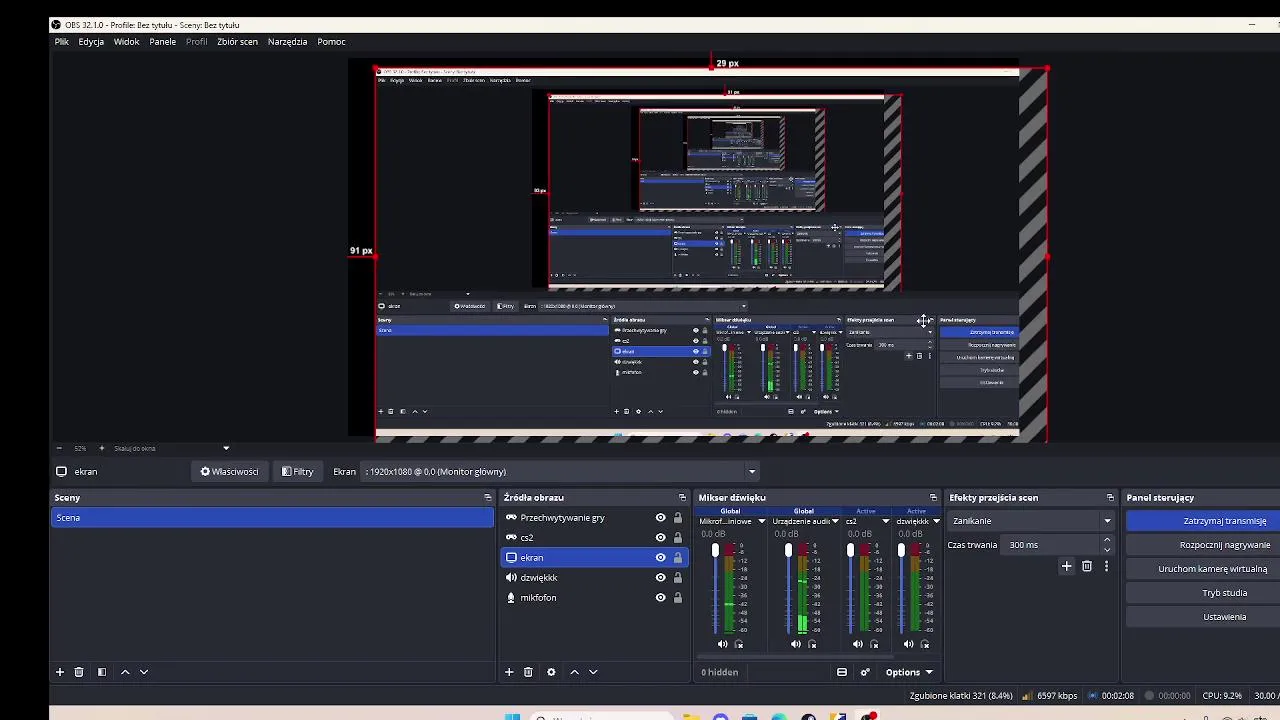
Task: Toggle monitoring headphone icon for cs2 channel
Action: click(874, 644)
